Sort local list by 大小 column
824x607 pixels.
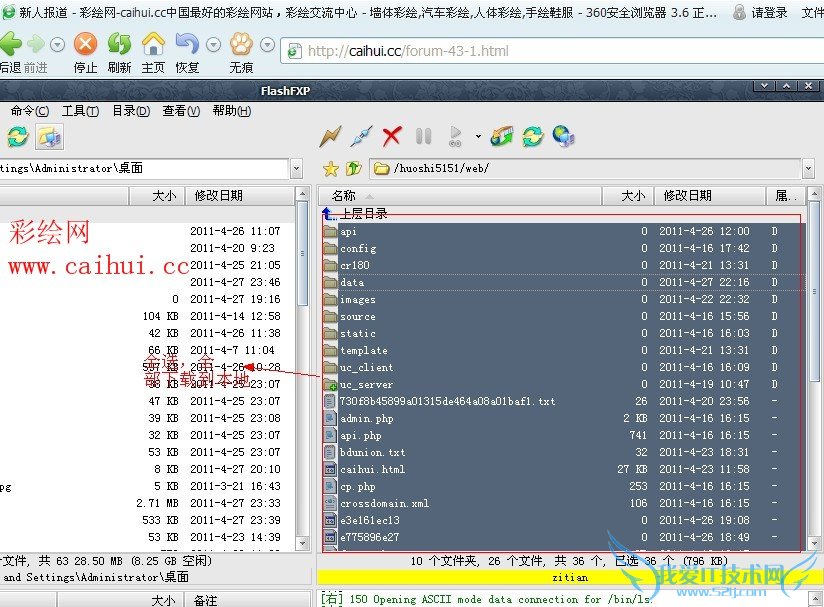coord(157,196)
